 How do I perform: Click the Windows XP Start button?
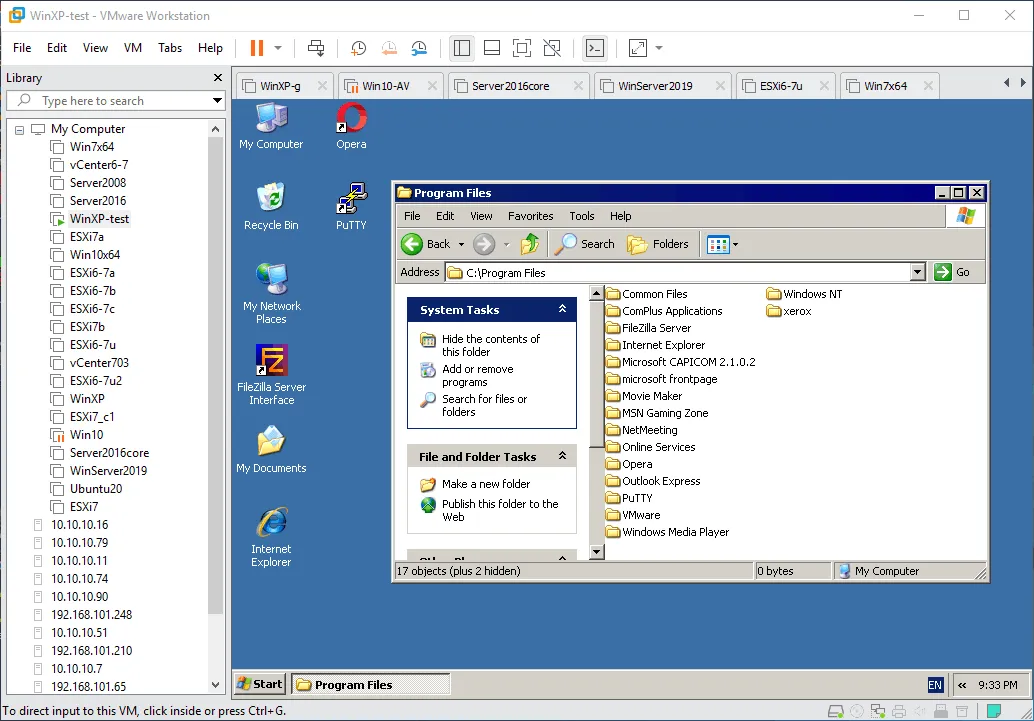click(x=259, y=684)
